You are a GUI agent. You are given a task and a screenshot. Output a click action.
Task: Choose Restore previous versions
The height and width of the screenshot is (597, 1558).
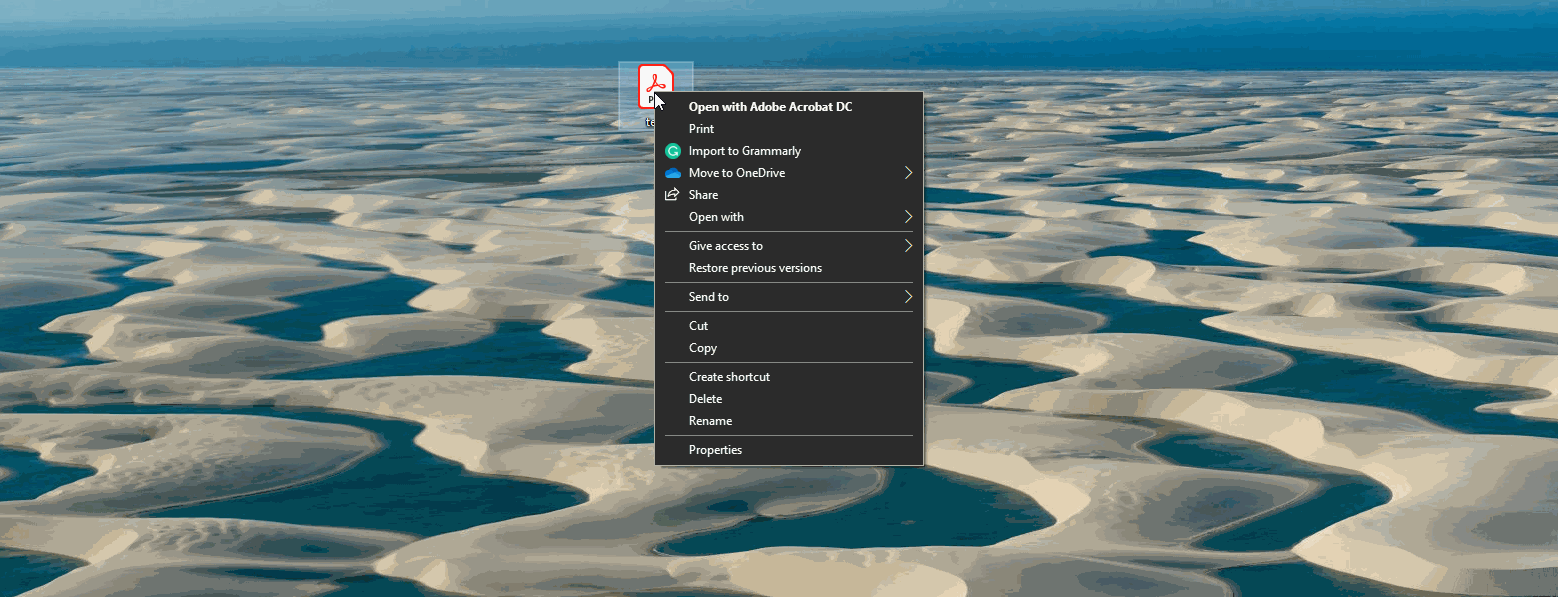coord(789,268)
